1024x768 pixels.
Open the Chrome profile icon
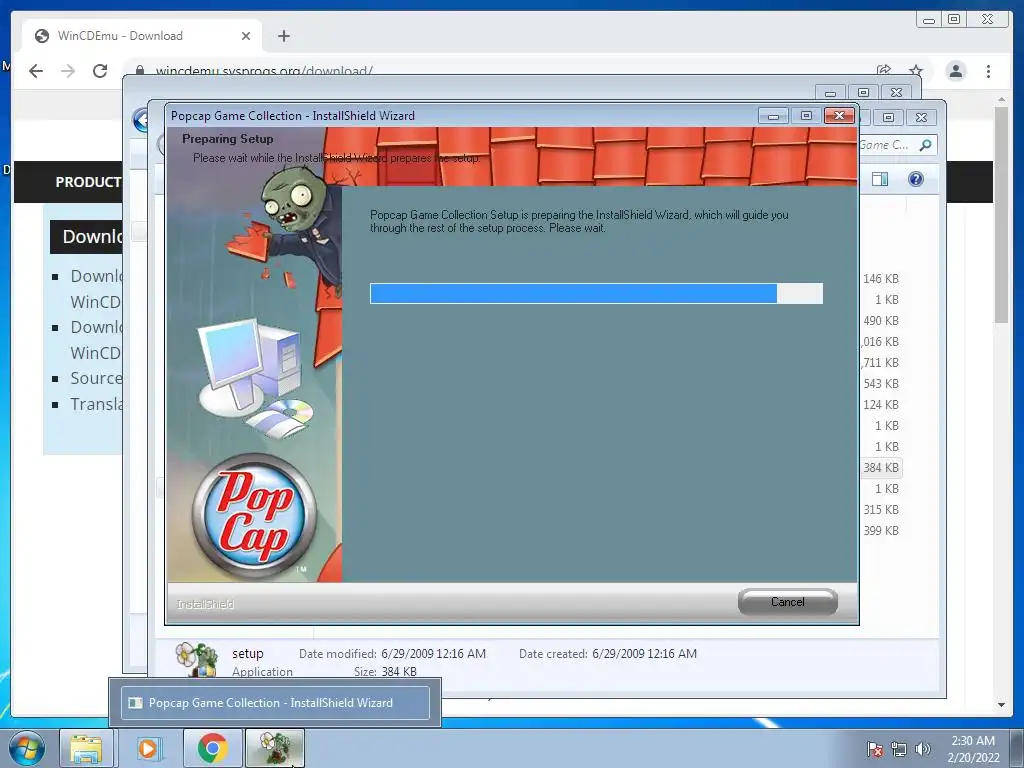pyautogui.click(x=956, y=71)
